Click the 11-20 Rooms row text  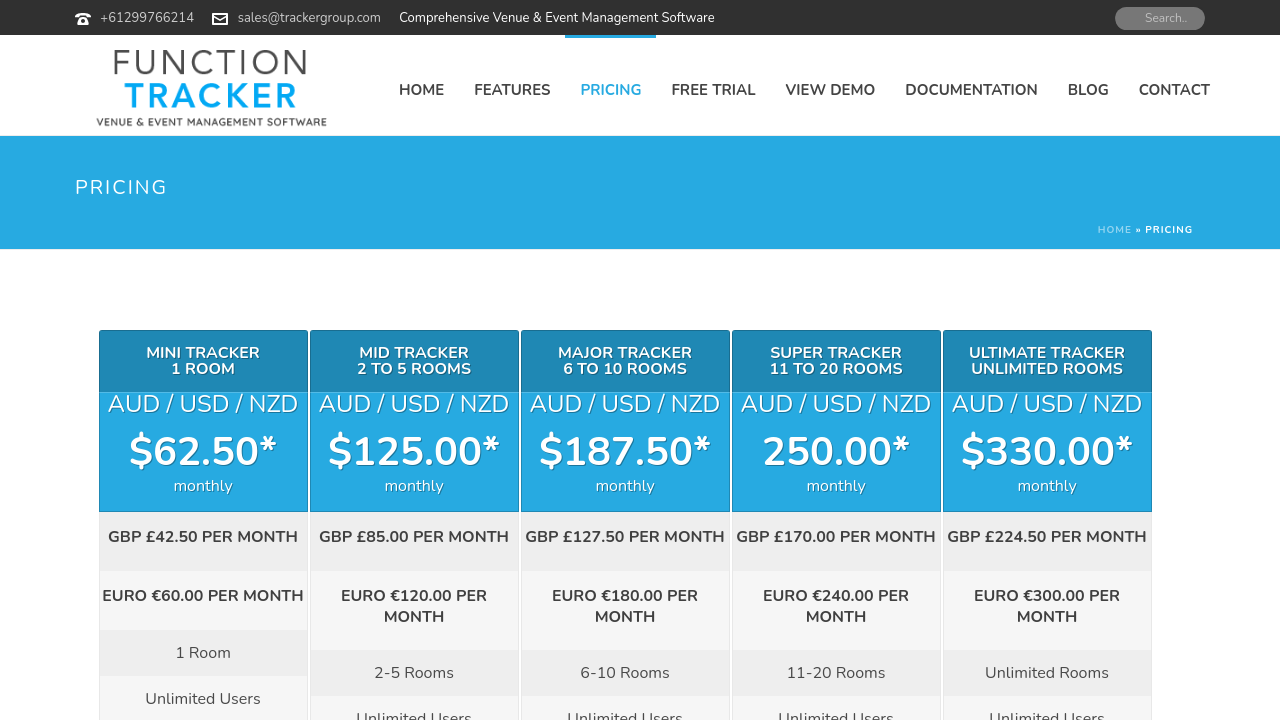click(836, 673)
